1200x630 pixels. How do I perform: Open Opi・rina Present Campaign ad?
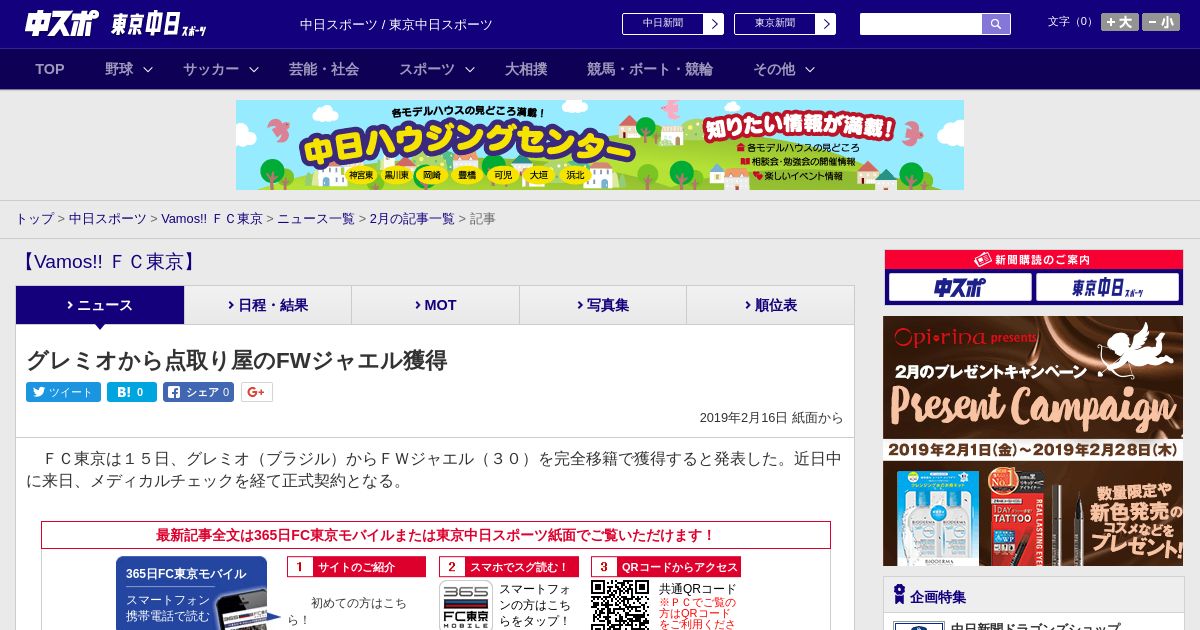click(1033, 441)
